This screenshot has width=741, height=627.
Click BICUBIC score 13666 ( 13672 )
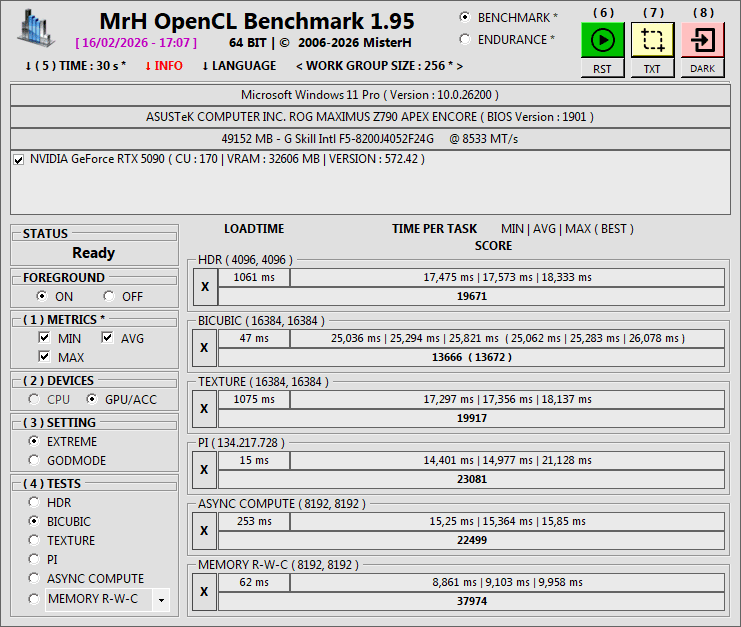pyautogui.click(x=472, y=357)
